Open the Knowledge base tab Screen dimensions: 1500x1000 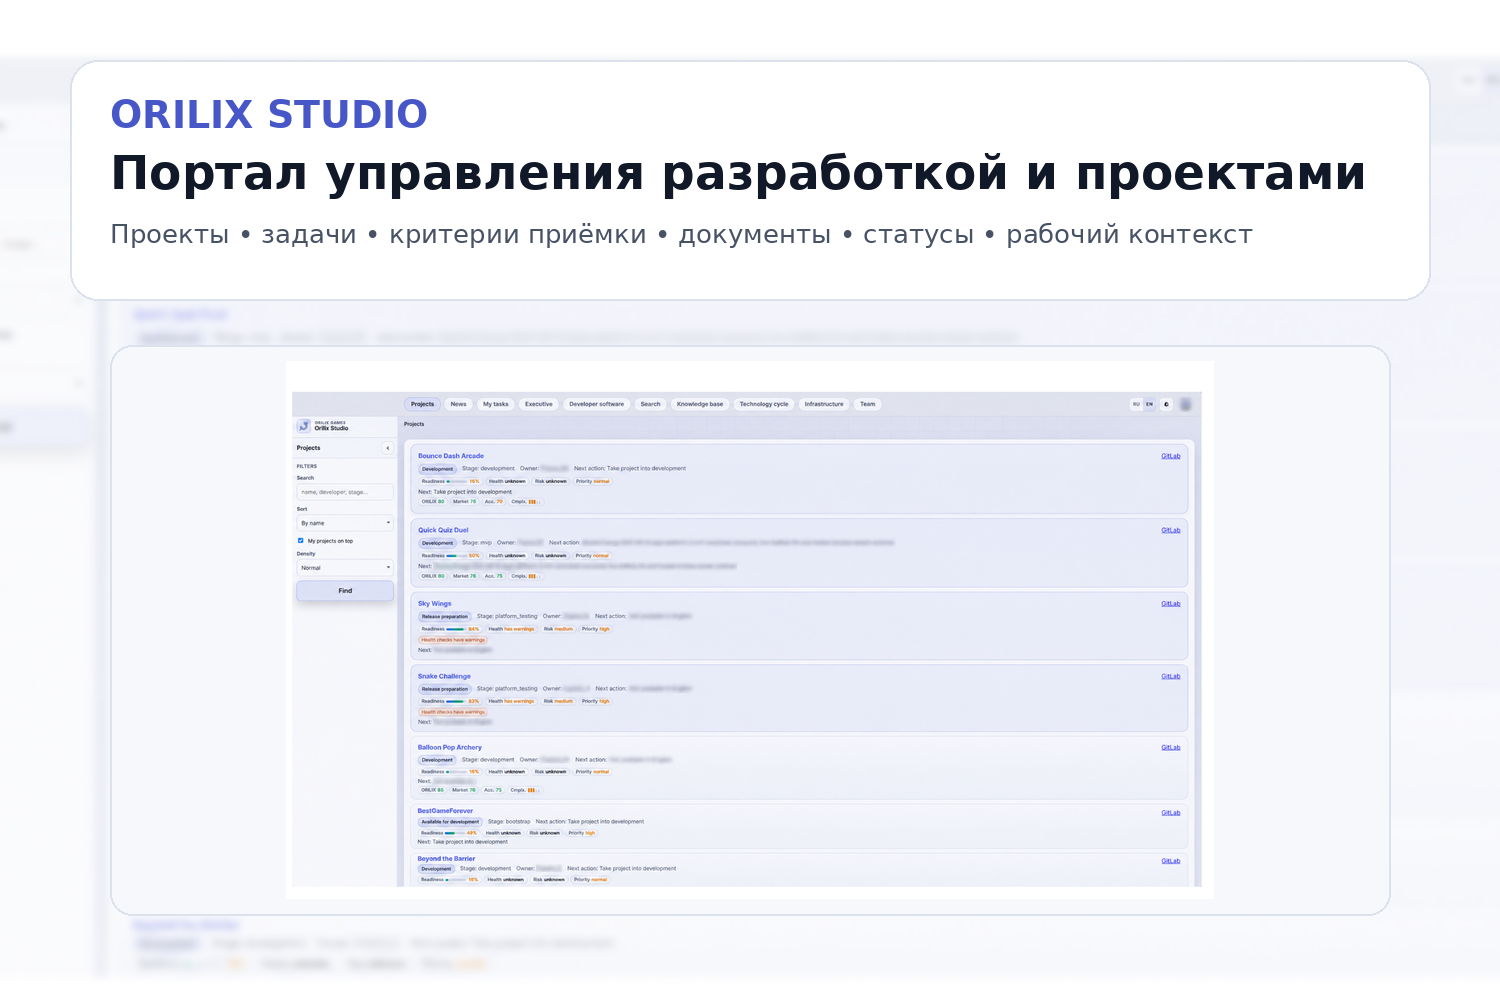[700, 405]
